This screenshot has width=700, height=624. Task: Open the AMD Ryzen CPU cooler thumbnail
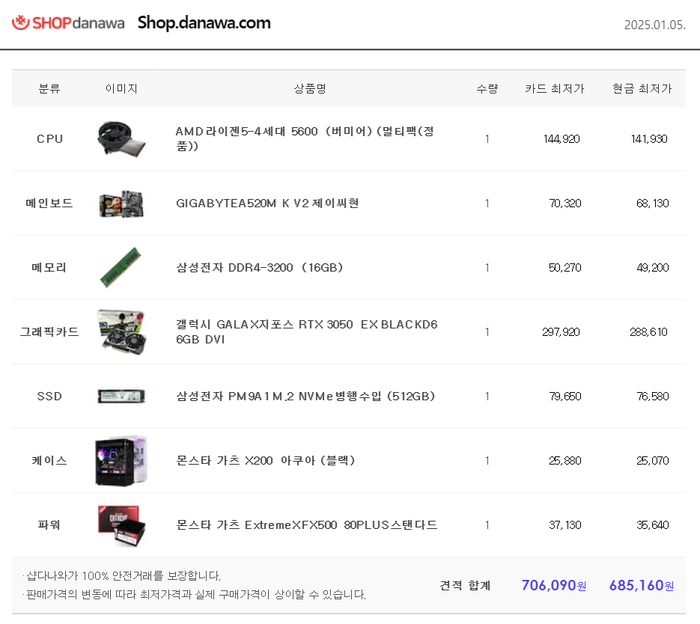121,139
